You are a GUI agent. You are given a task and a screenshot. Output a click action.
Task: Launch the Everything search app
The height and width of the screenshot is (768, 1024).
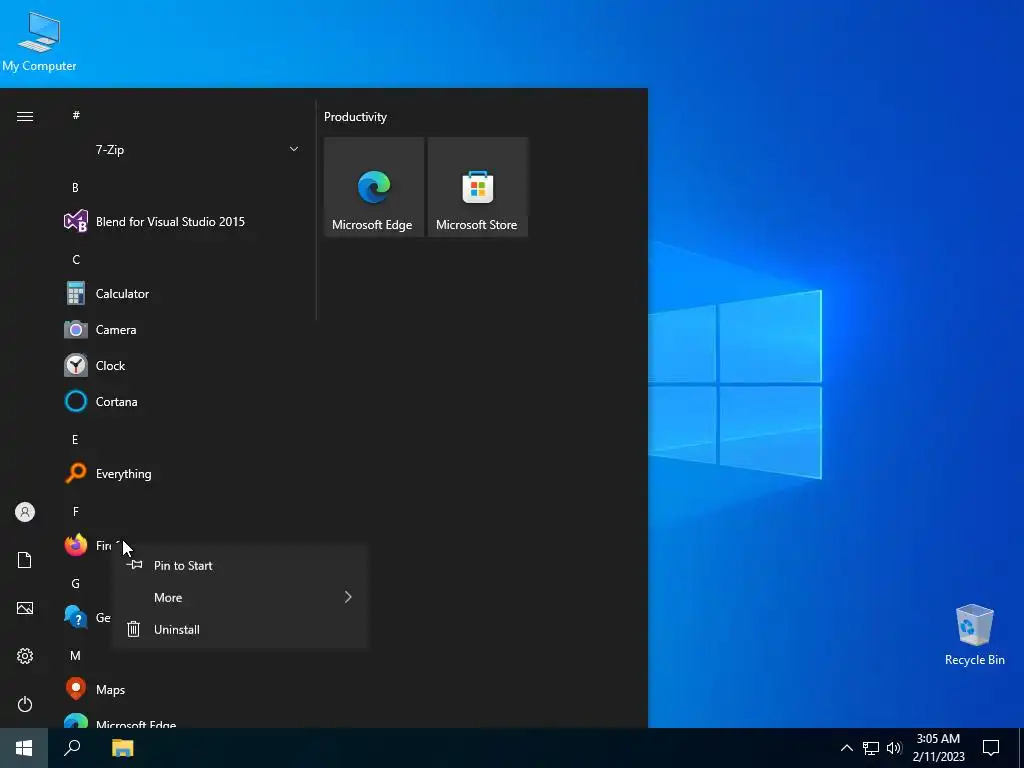pos(183,473)
